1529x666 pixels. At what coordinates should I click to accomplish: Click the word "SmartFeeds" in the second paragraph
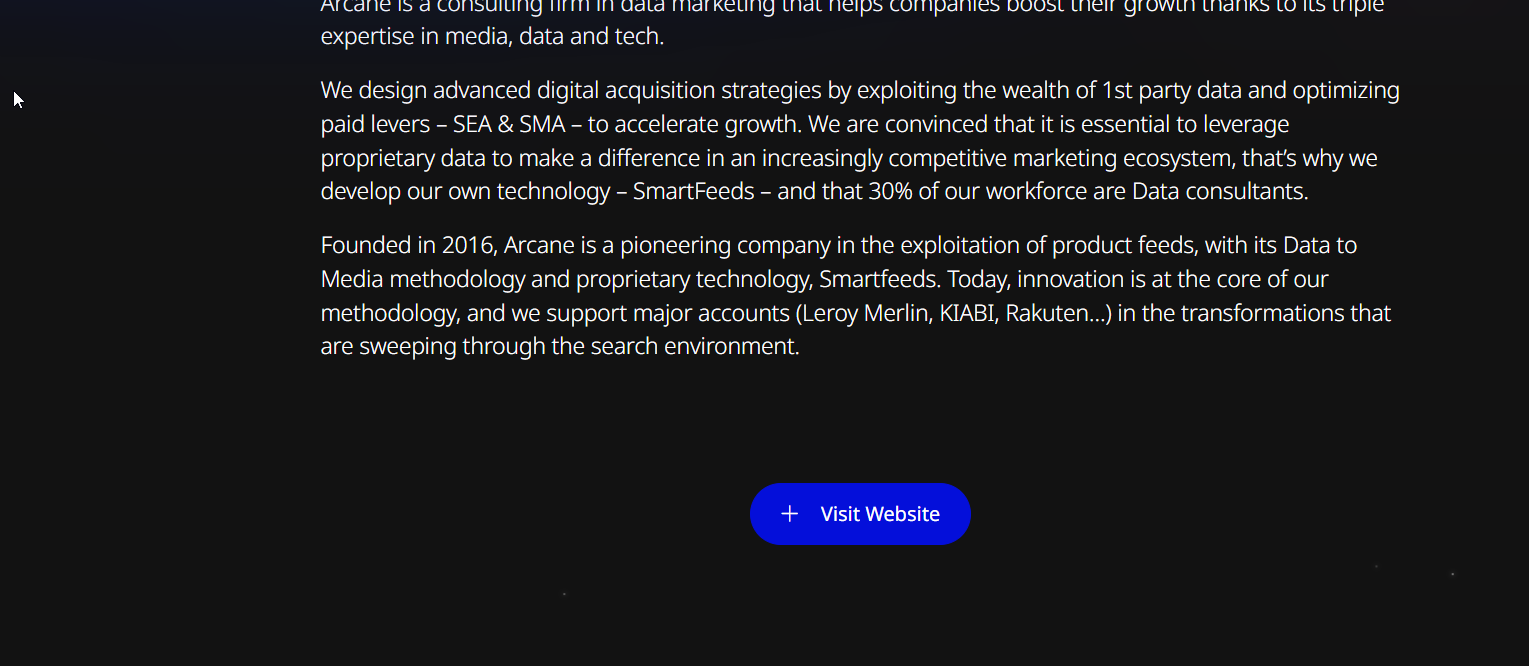pyautogui.click(x=693, y=192)
